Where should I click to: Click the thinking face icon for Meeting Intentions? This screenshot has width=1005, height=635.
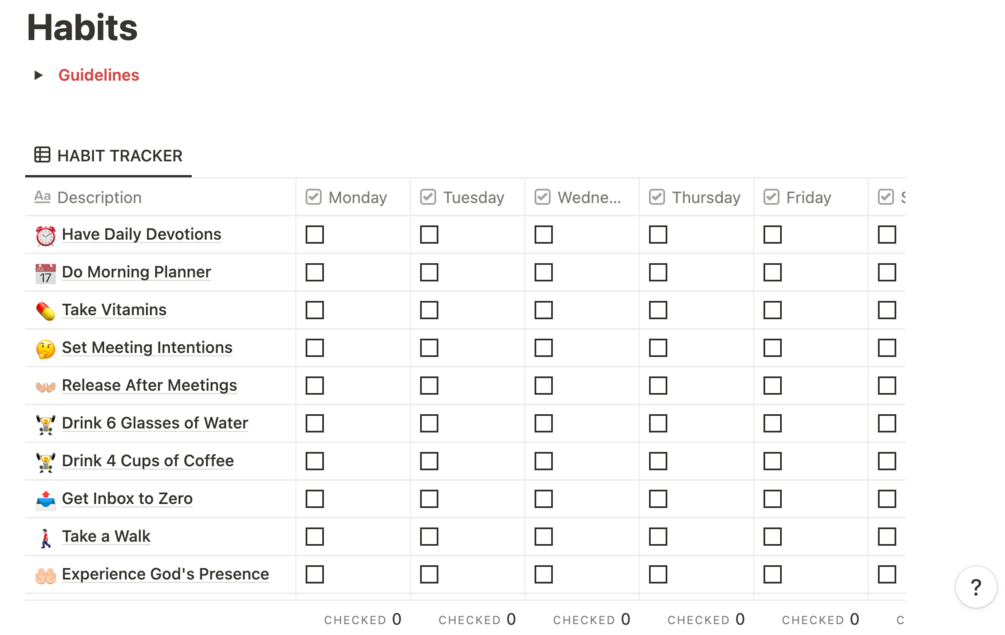coord(46,349)
